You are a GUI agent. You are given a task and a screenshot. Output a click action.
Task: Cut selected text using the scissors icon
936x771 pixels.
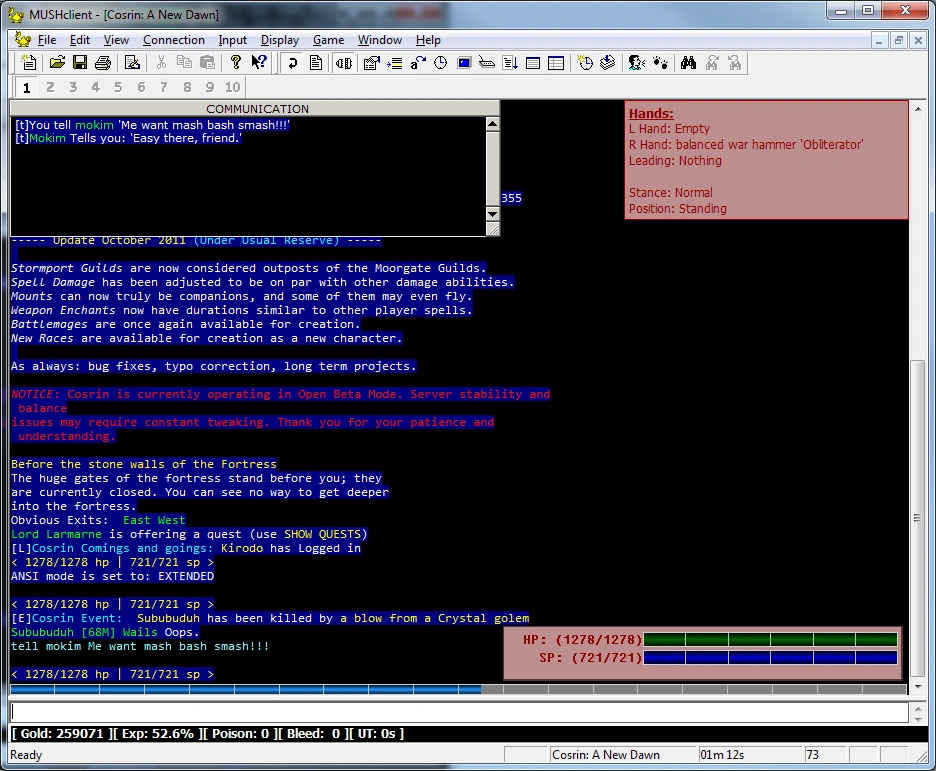pyautogui.click(x=160, y=62)
